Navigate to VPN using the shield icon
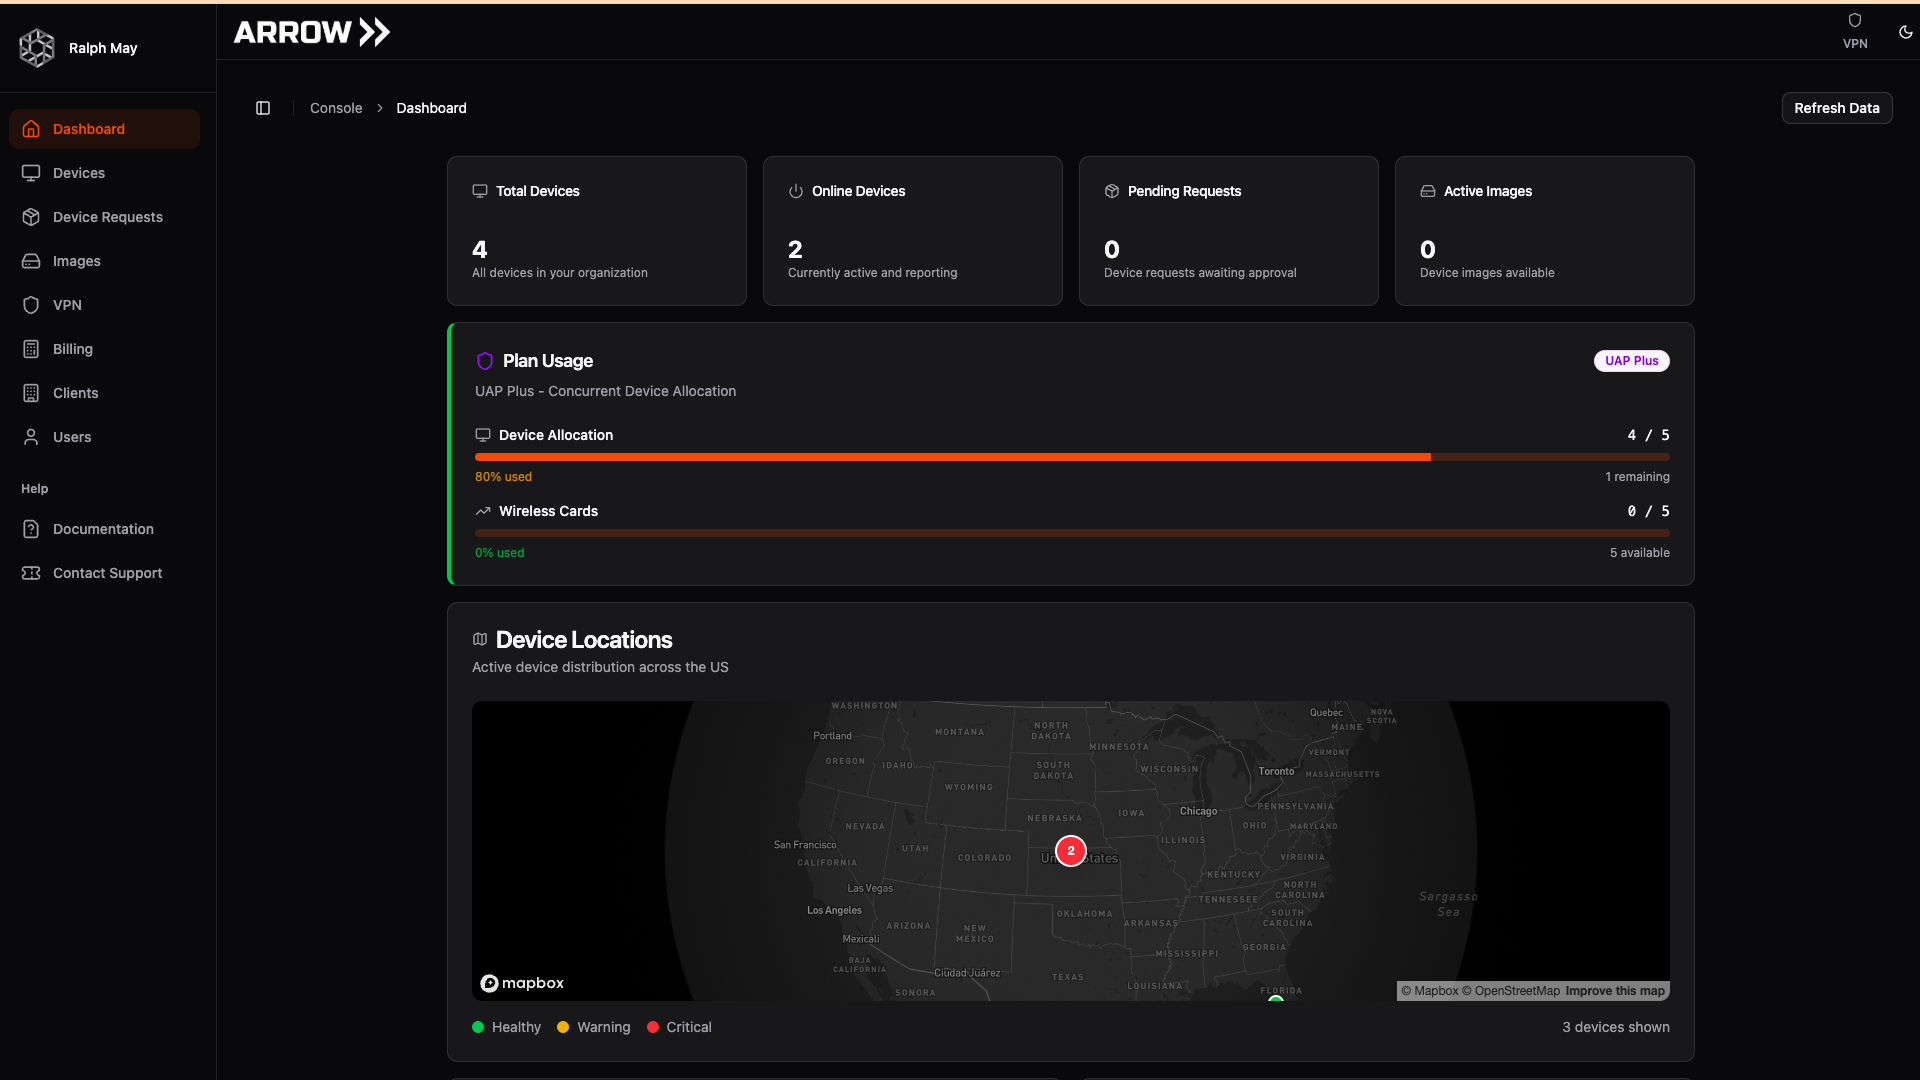This screenshot has width=1920, height=1080. (67, 304)
